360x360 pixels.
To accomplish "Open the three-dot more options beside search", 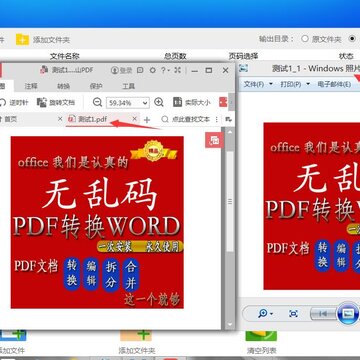I will point(217,119).
